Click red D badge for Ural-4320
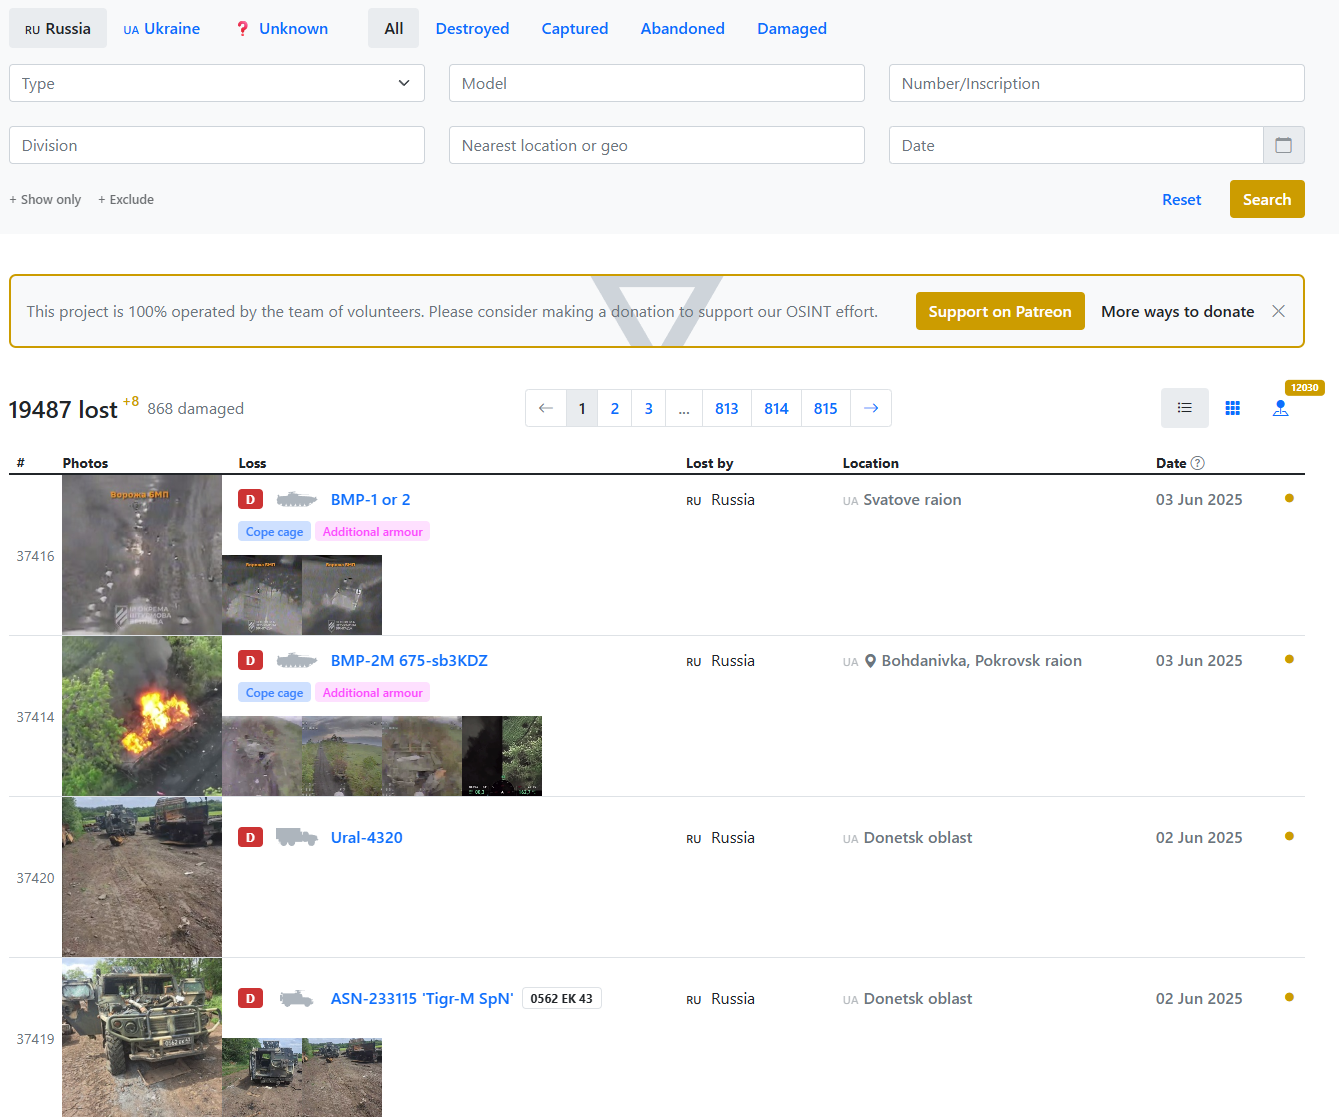1339x1117 pixels. [x=250, y=837]
